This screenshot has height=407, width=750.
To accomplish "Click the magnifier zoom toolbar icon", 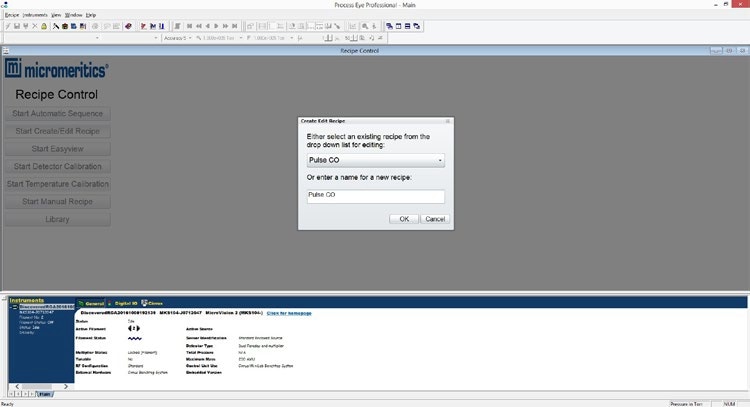I will (365, 26).
